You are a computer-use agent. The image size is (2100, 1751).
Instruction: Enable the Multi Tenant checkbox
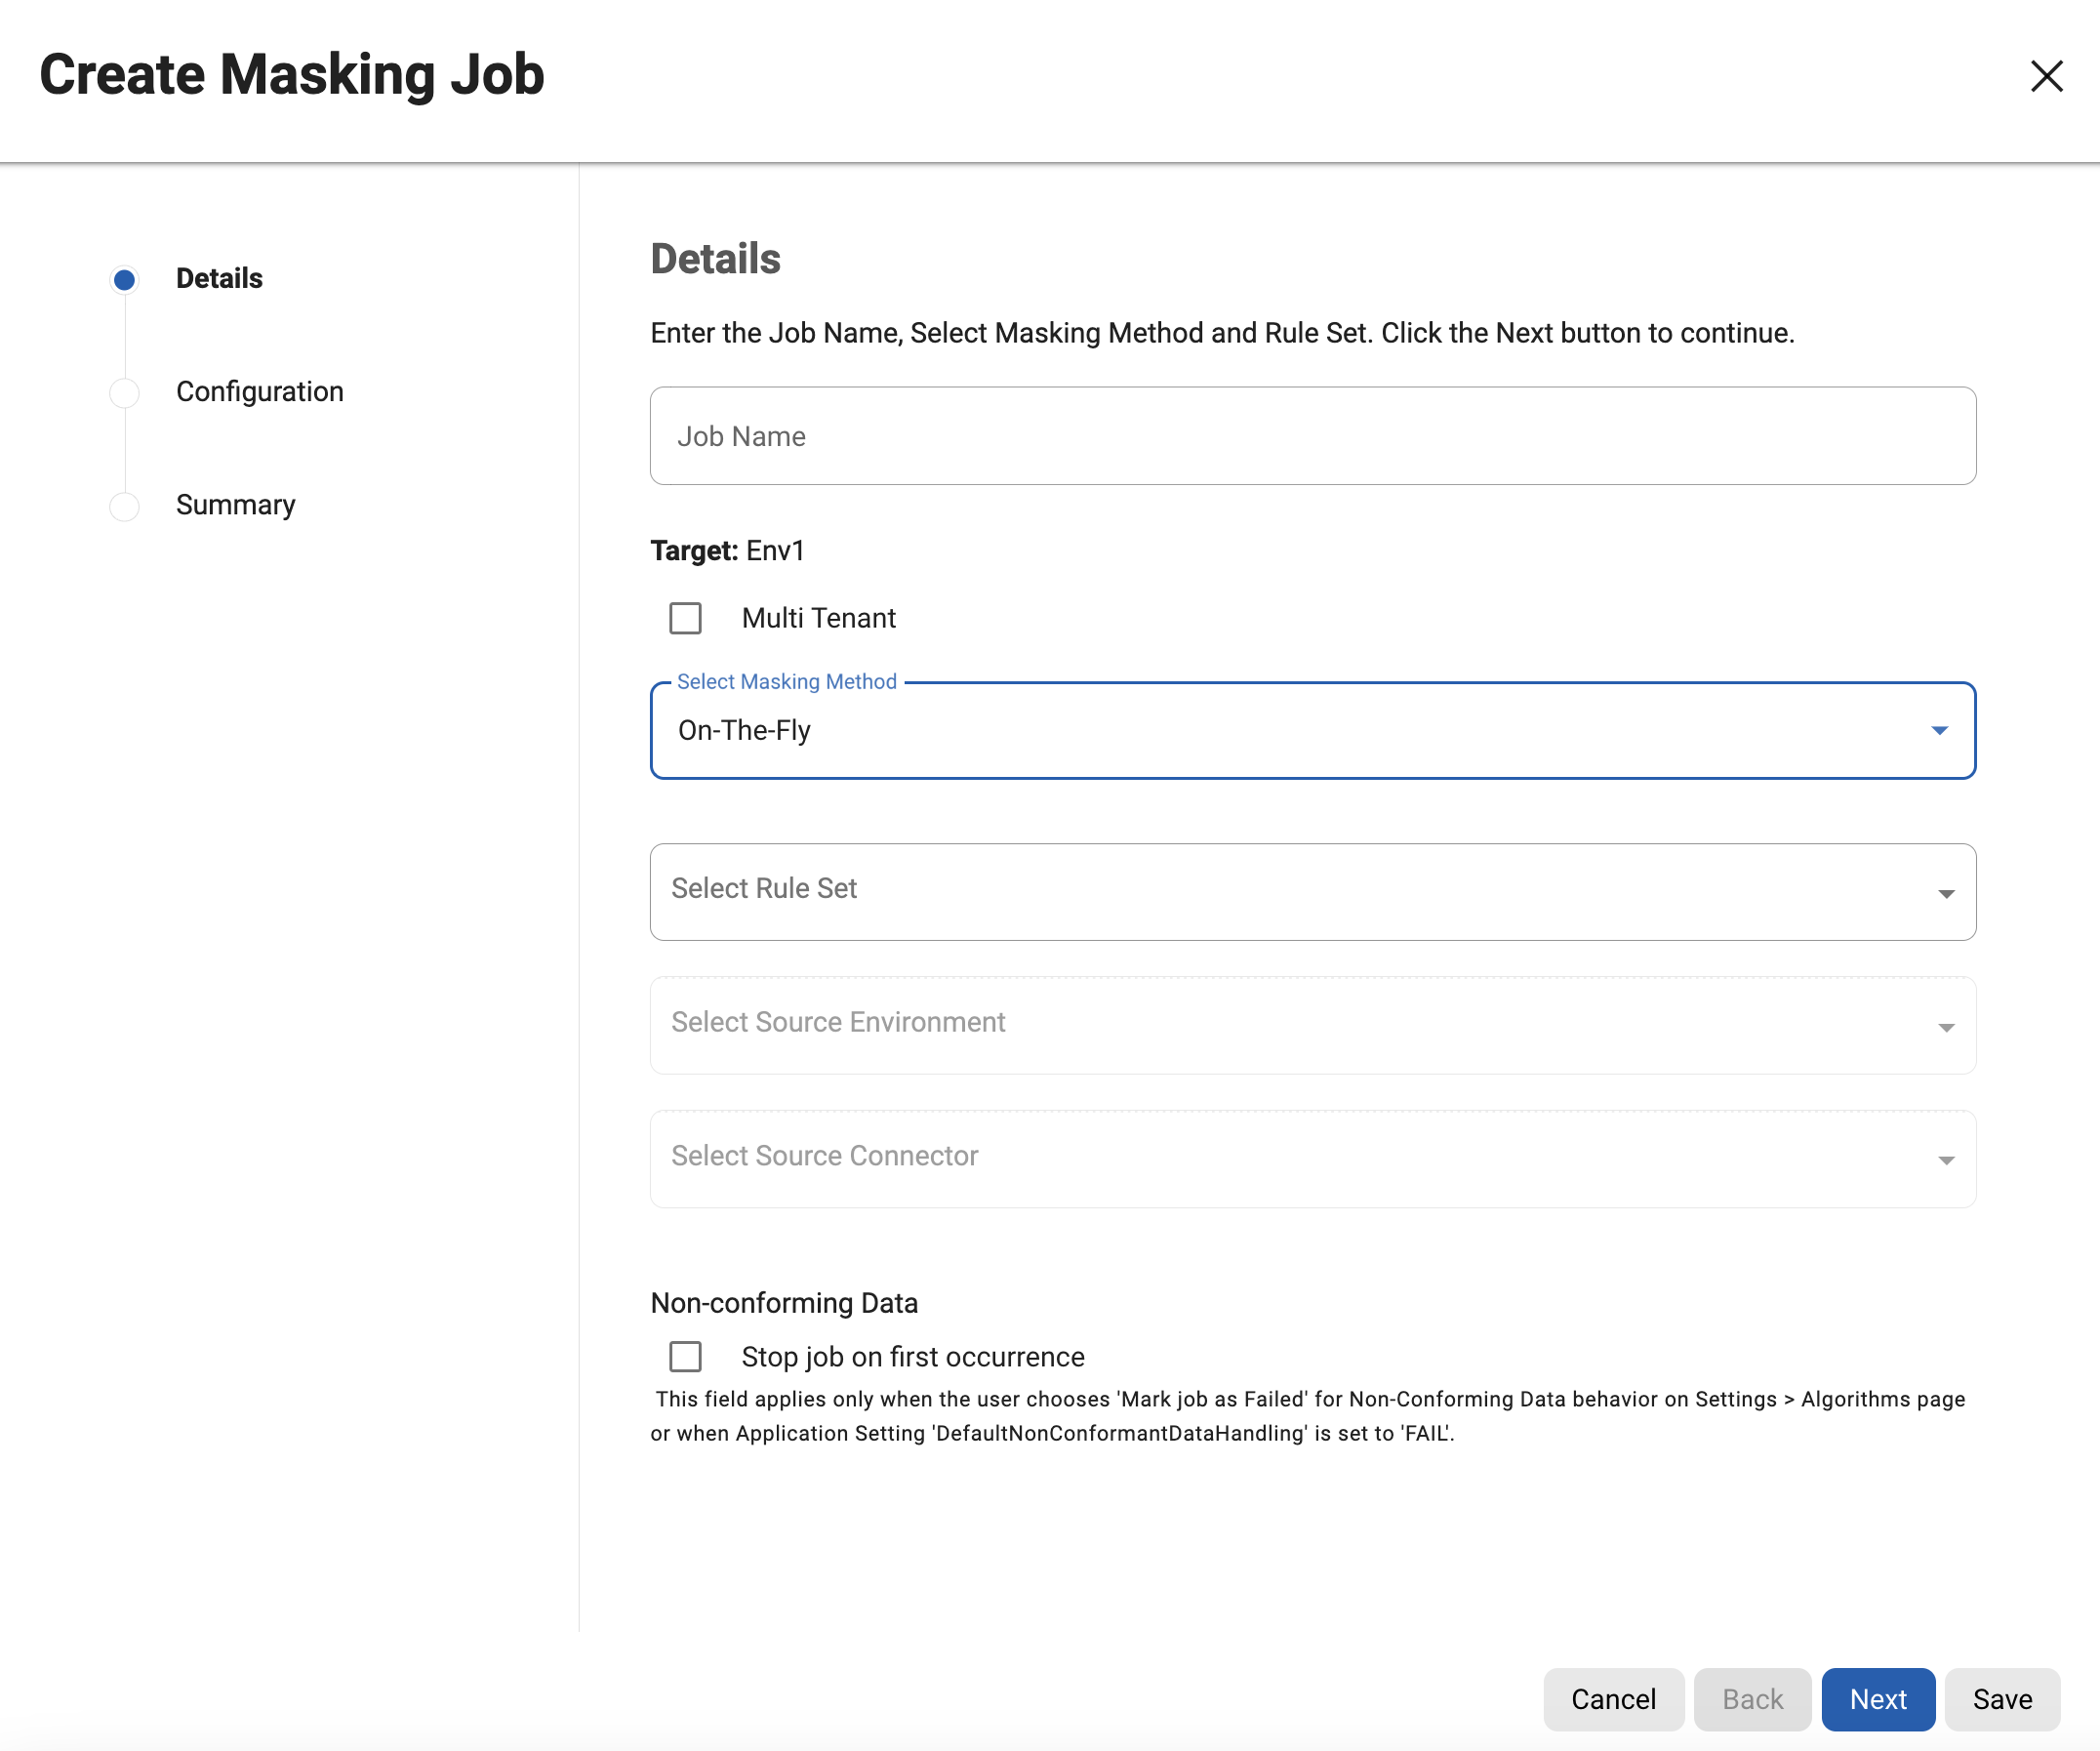pyautogui.click(x=685, y=618)
